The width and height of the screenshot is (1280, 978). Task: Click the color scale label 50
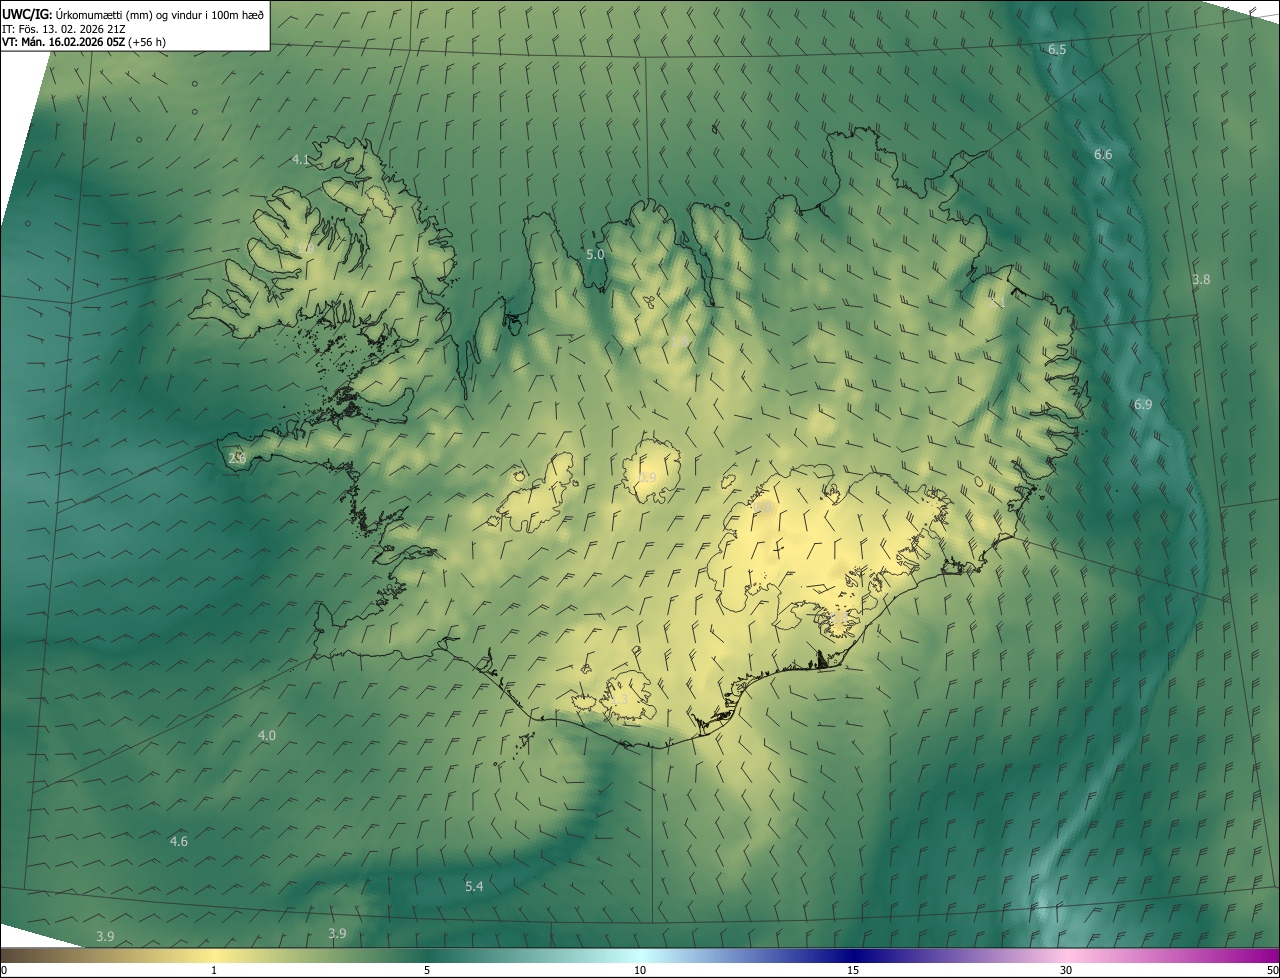[1272, 970]
